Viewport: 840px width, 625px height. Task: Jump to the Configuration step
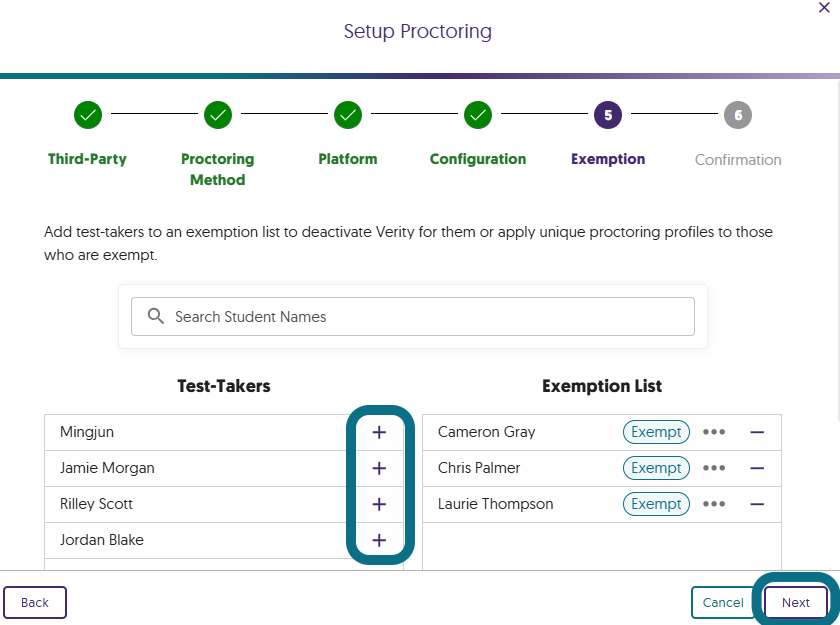tap(478, 115)
